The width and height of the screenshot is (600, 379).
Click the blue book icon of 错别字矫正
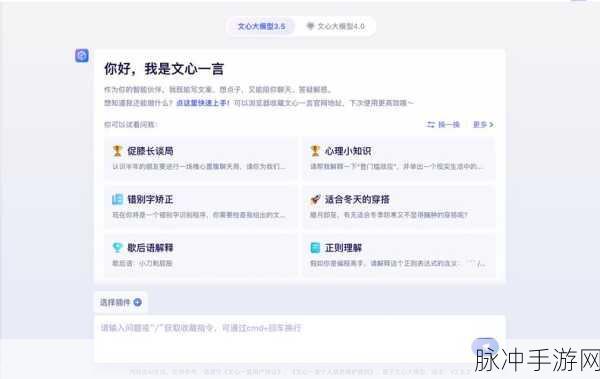click(117, 199)
